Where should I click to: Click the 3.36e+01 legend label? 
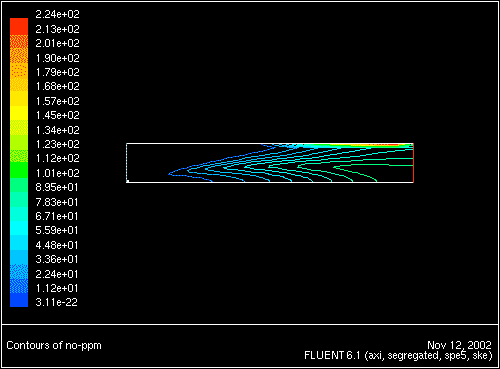click(57, 259)
